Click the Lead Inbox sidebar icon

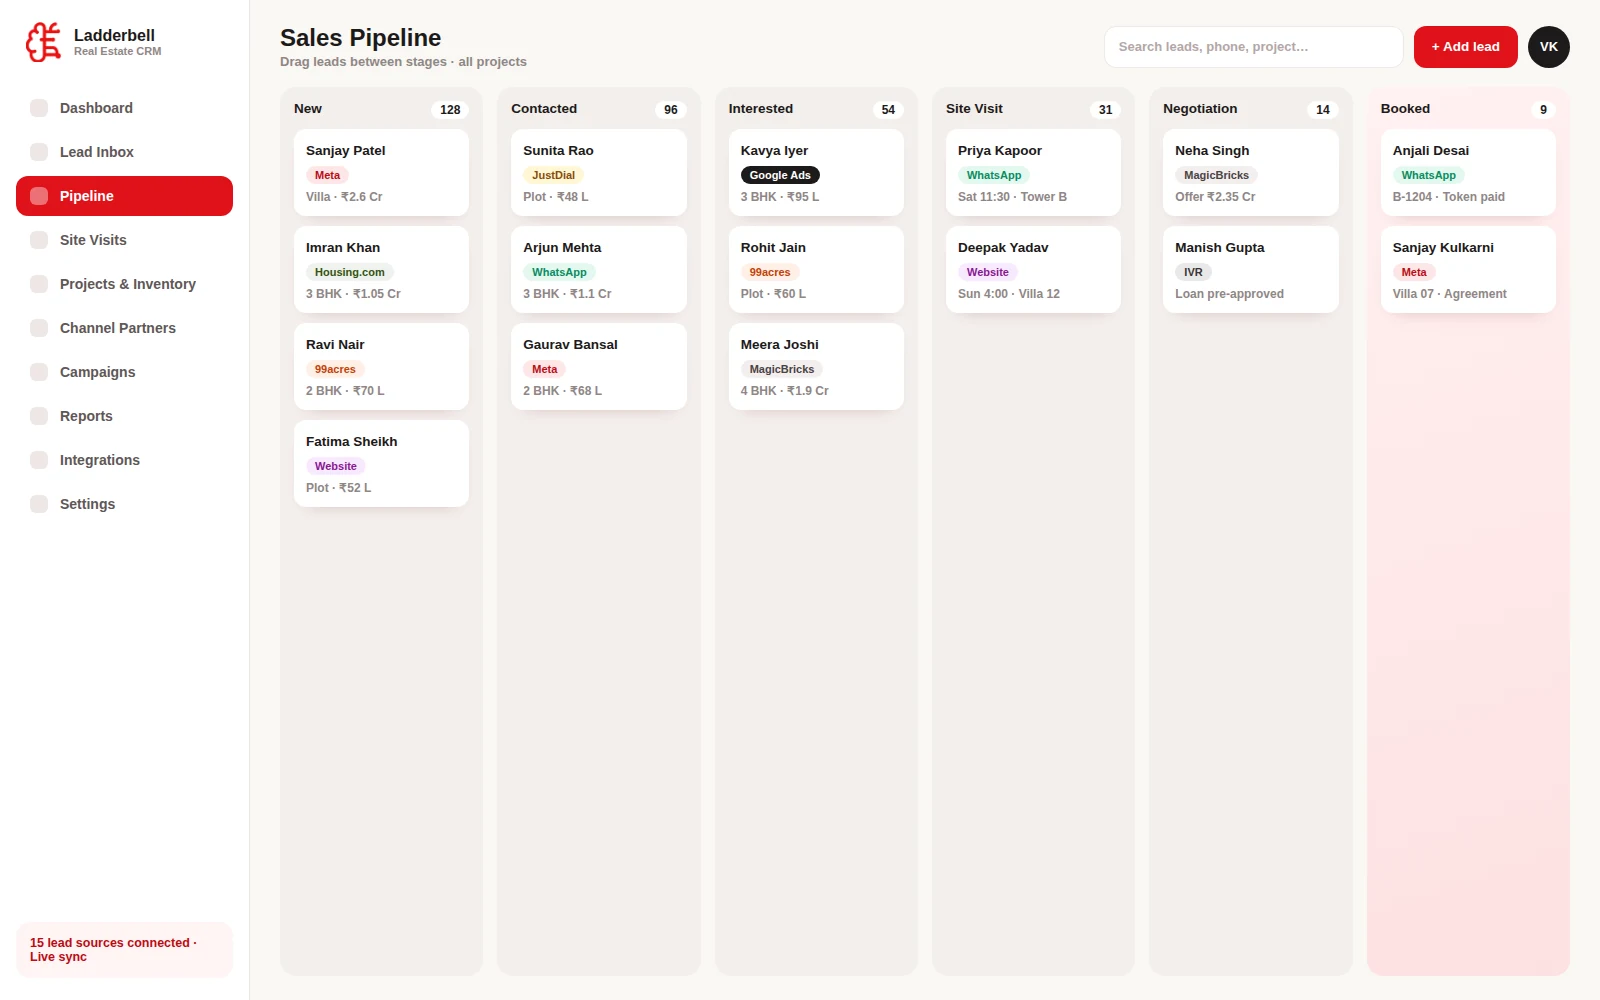click(39, 152)
